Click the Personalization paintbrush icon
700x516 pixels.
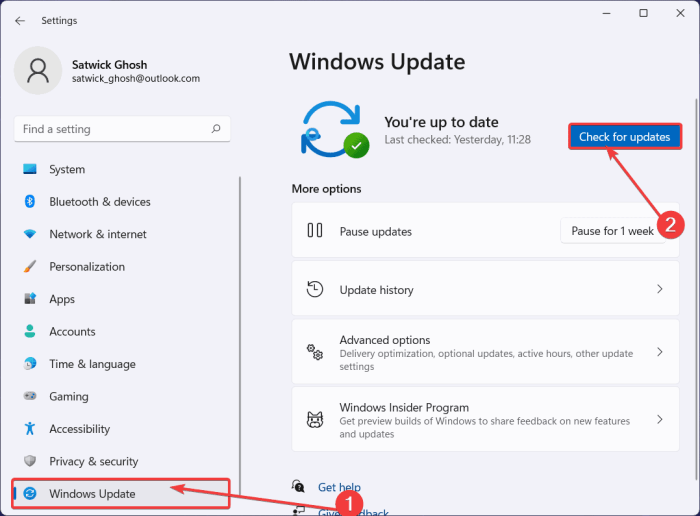pyautogui.click(x=30, y=267)
